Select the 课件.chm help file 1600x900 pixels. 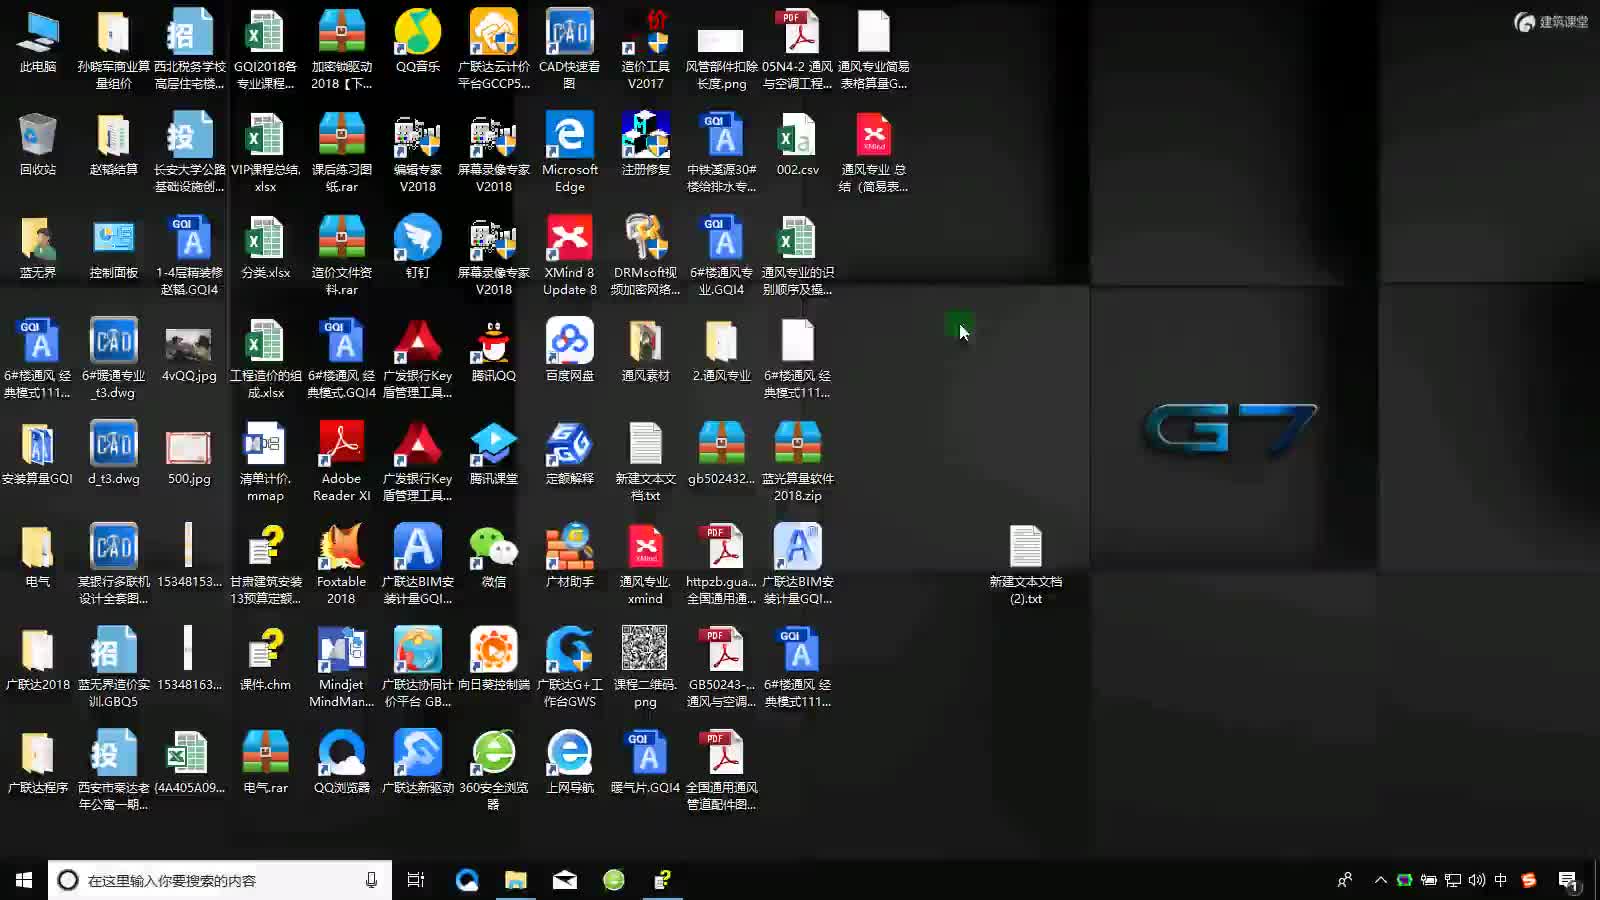coord(266,660)
